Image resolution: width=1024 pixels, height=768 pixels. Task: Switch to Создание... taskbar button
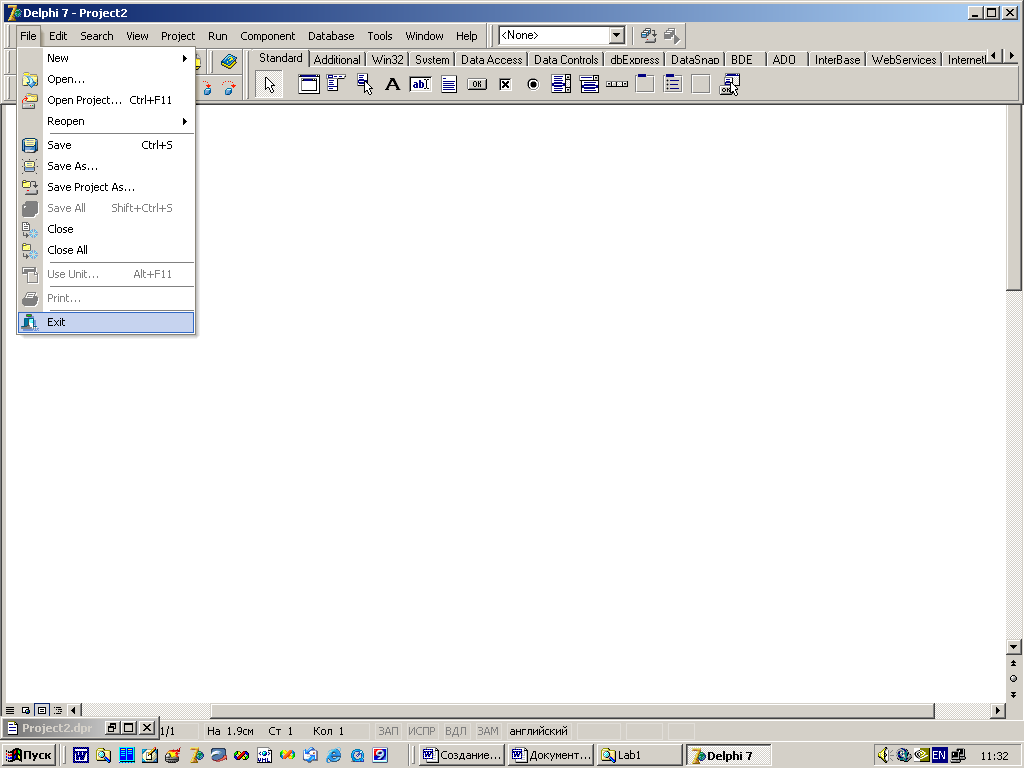pos(462,755)
